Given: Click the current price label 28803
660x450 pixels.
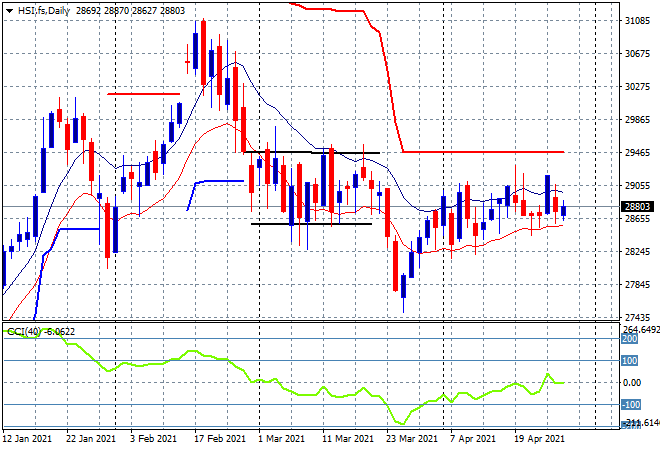Looking at the screenshot, I should point(637,207).
